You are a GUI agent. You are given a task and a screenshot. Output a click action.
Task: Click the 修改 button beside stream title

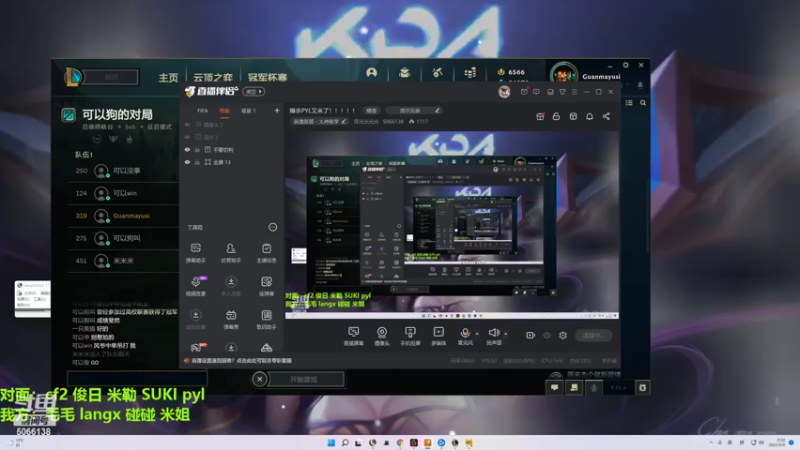tap(371, 110)
